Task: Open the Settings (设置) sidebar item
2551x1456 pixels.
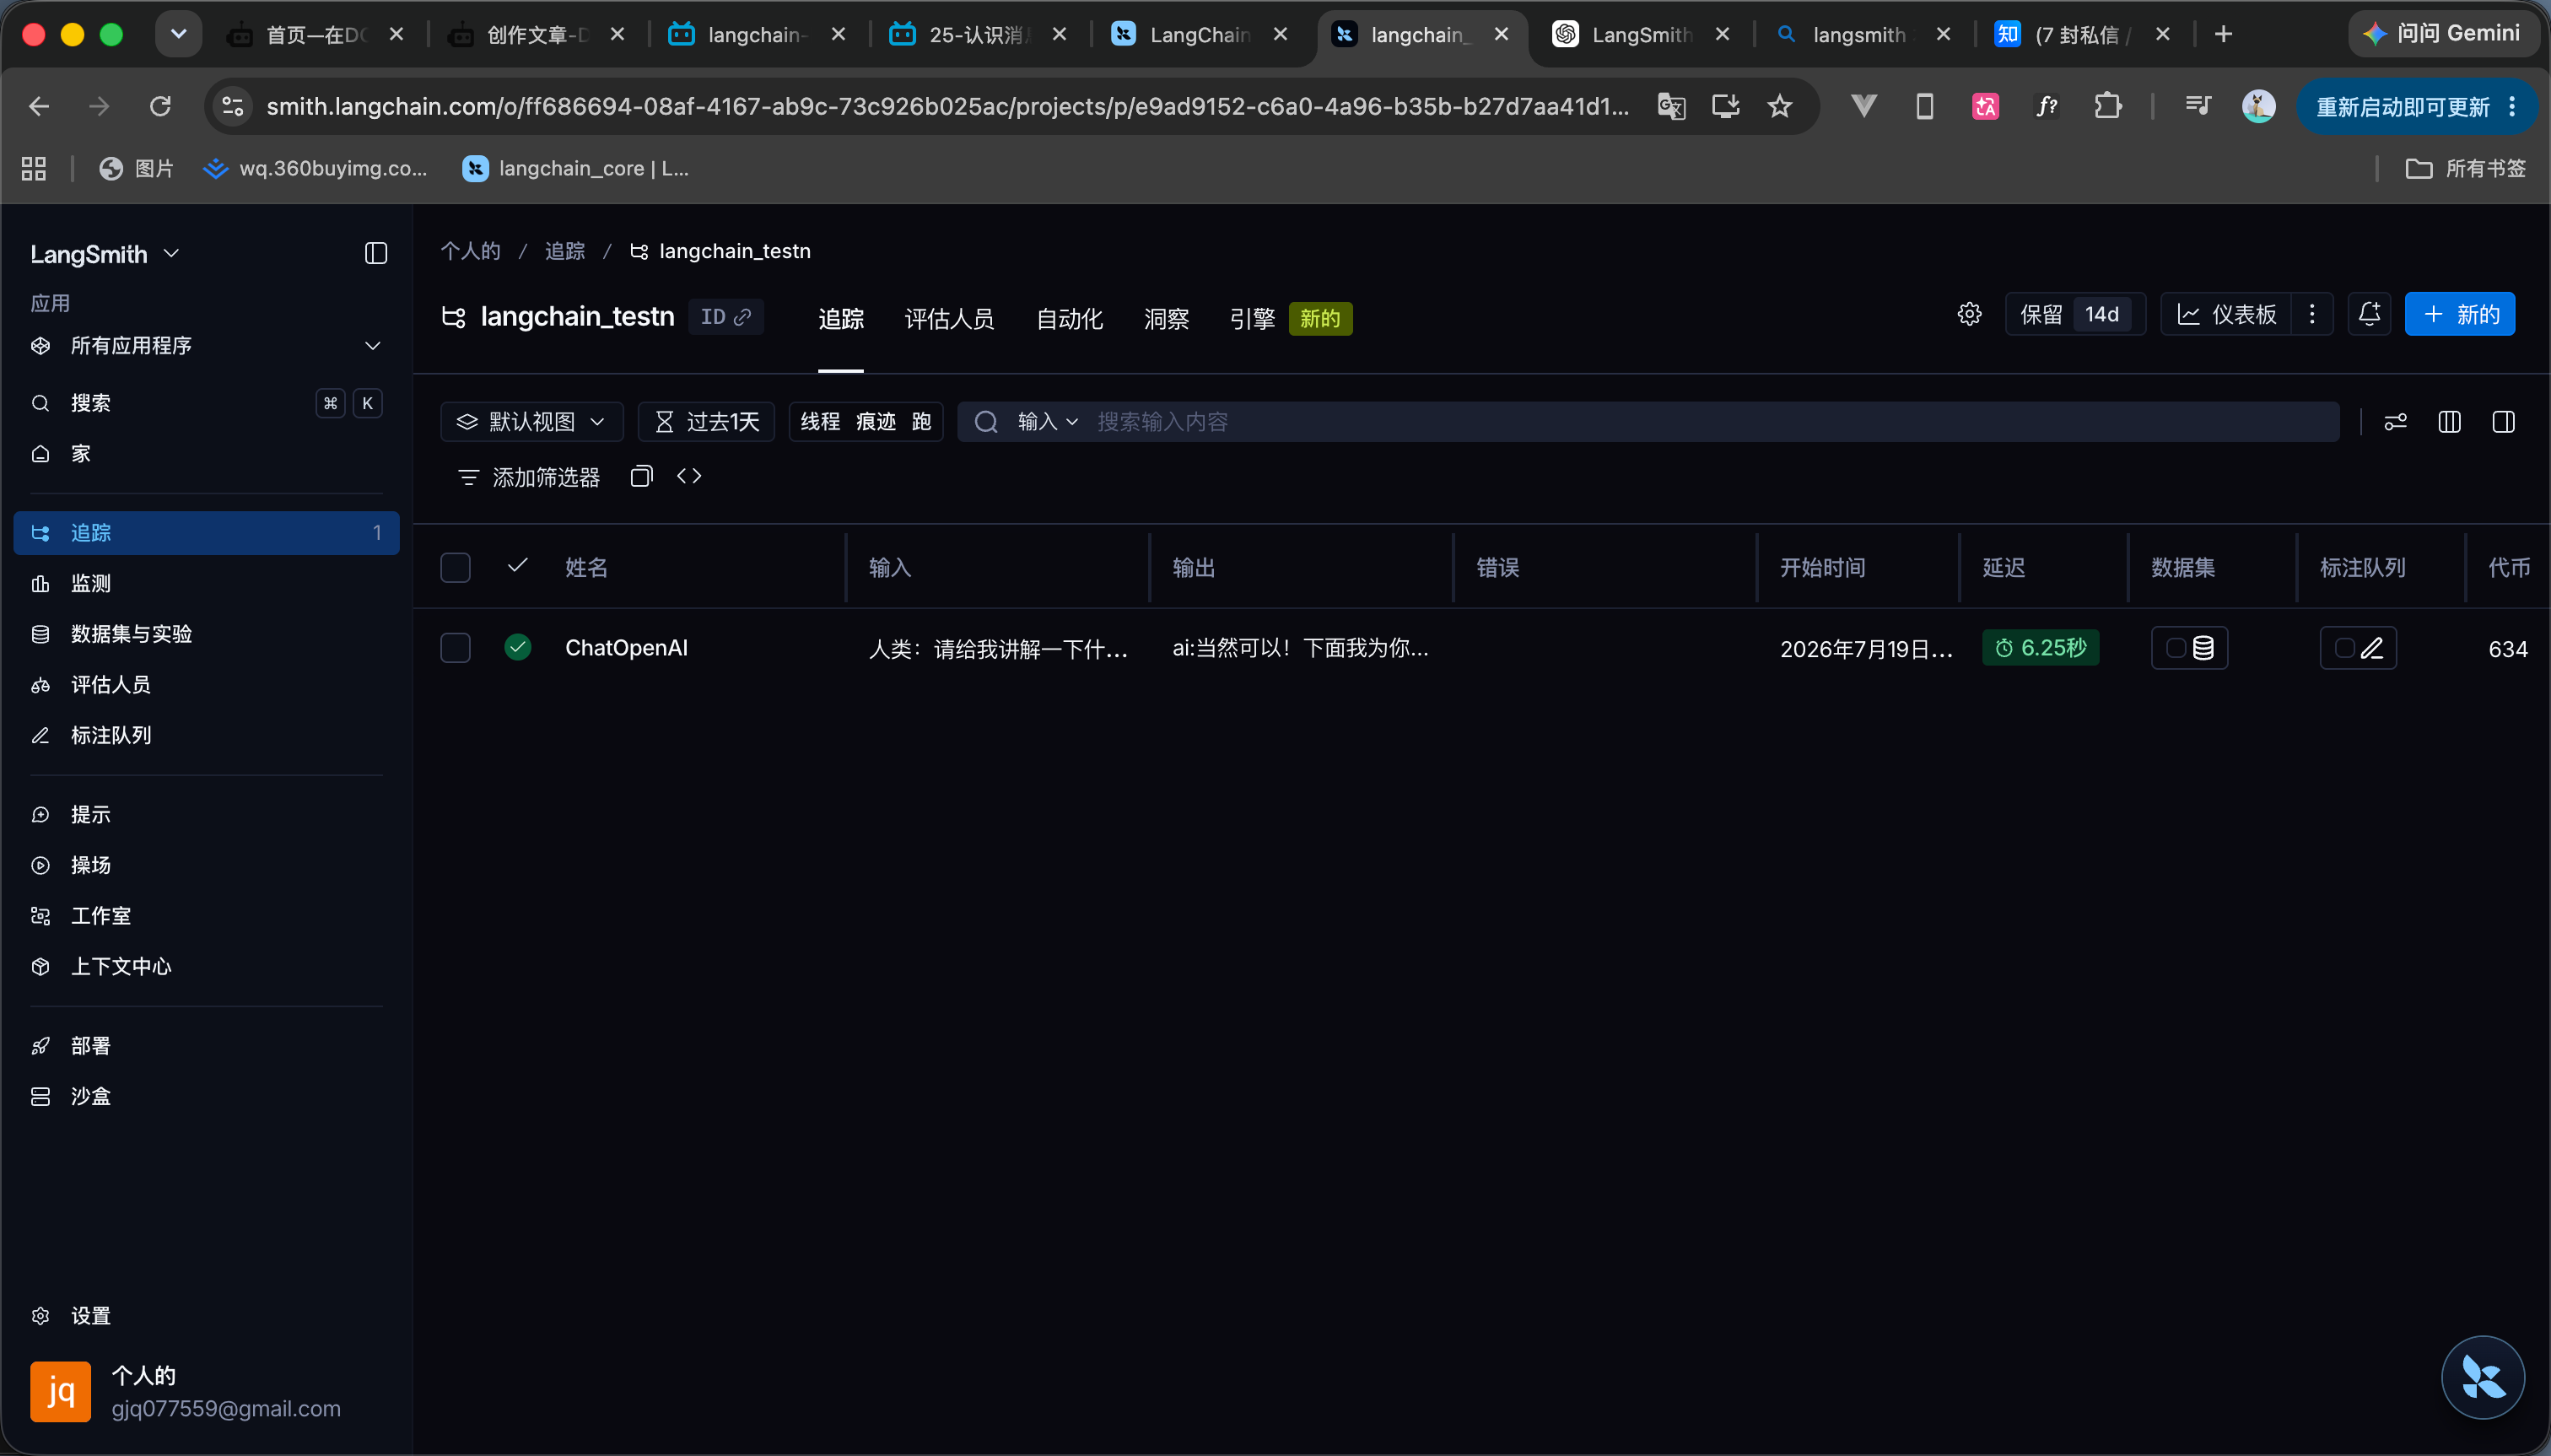Action: (206, 1316)
